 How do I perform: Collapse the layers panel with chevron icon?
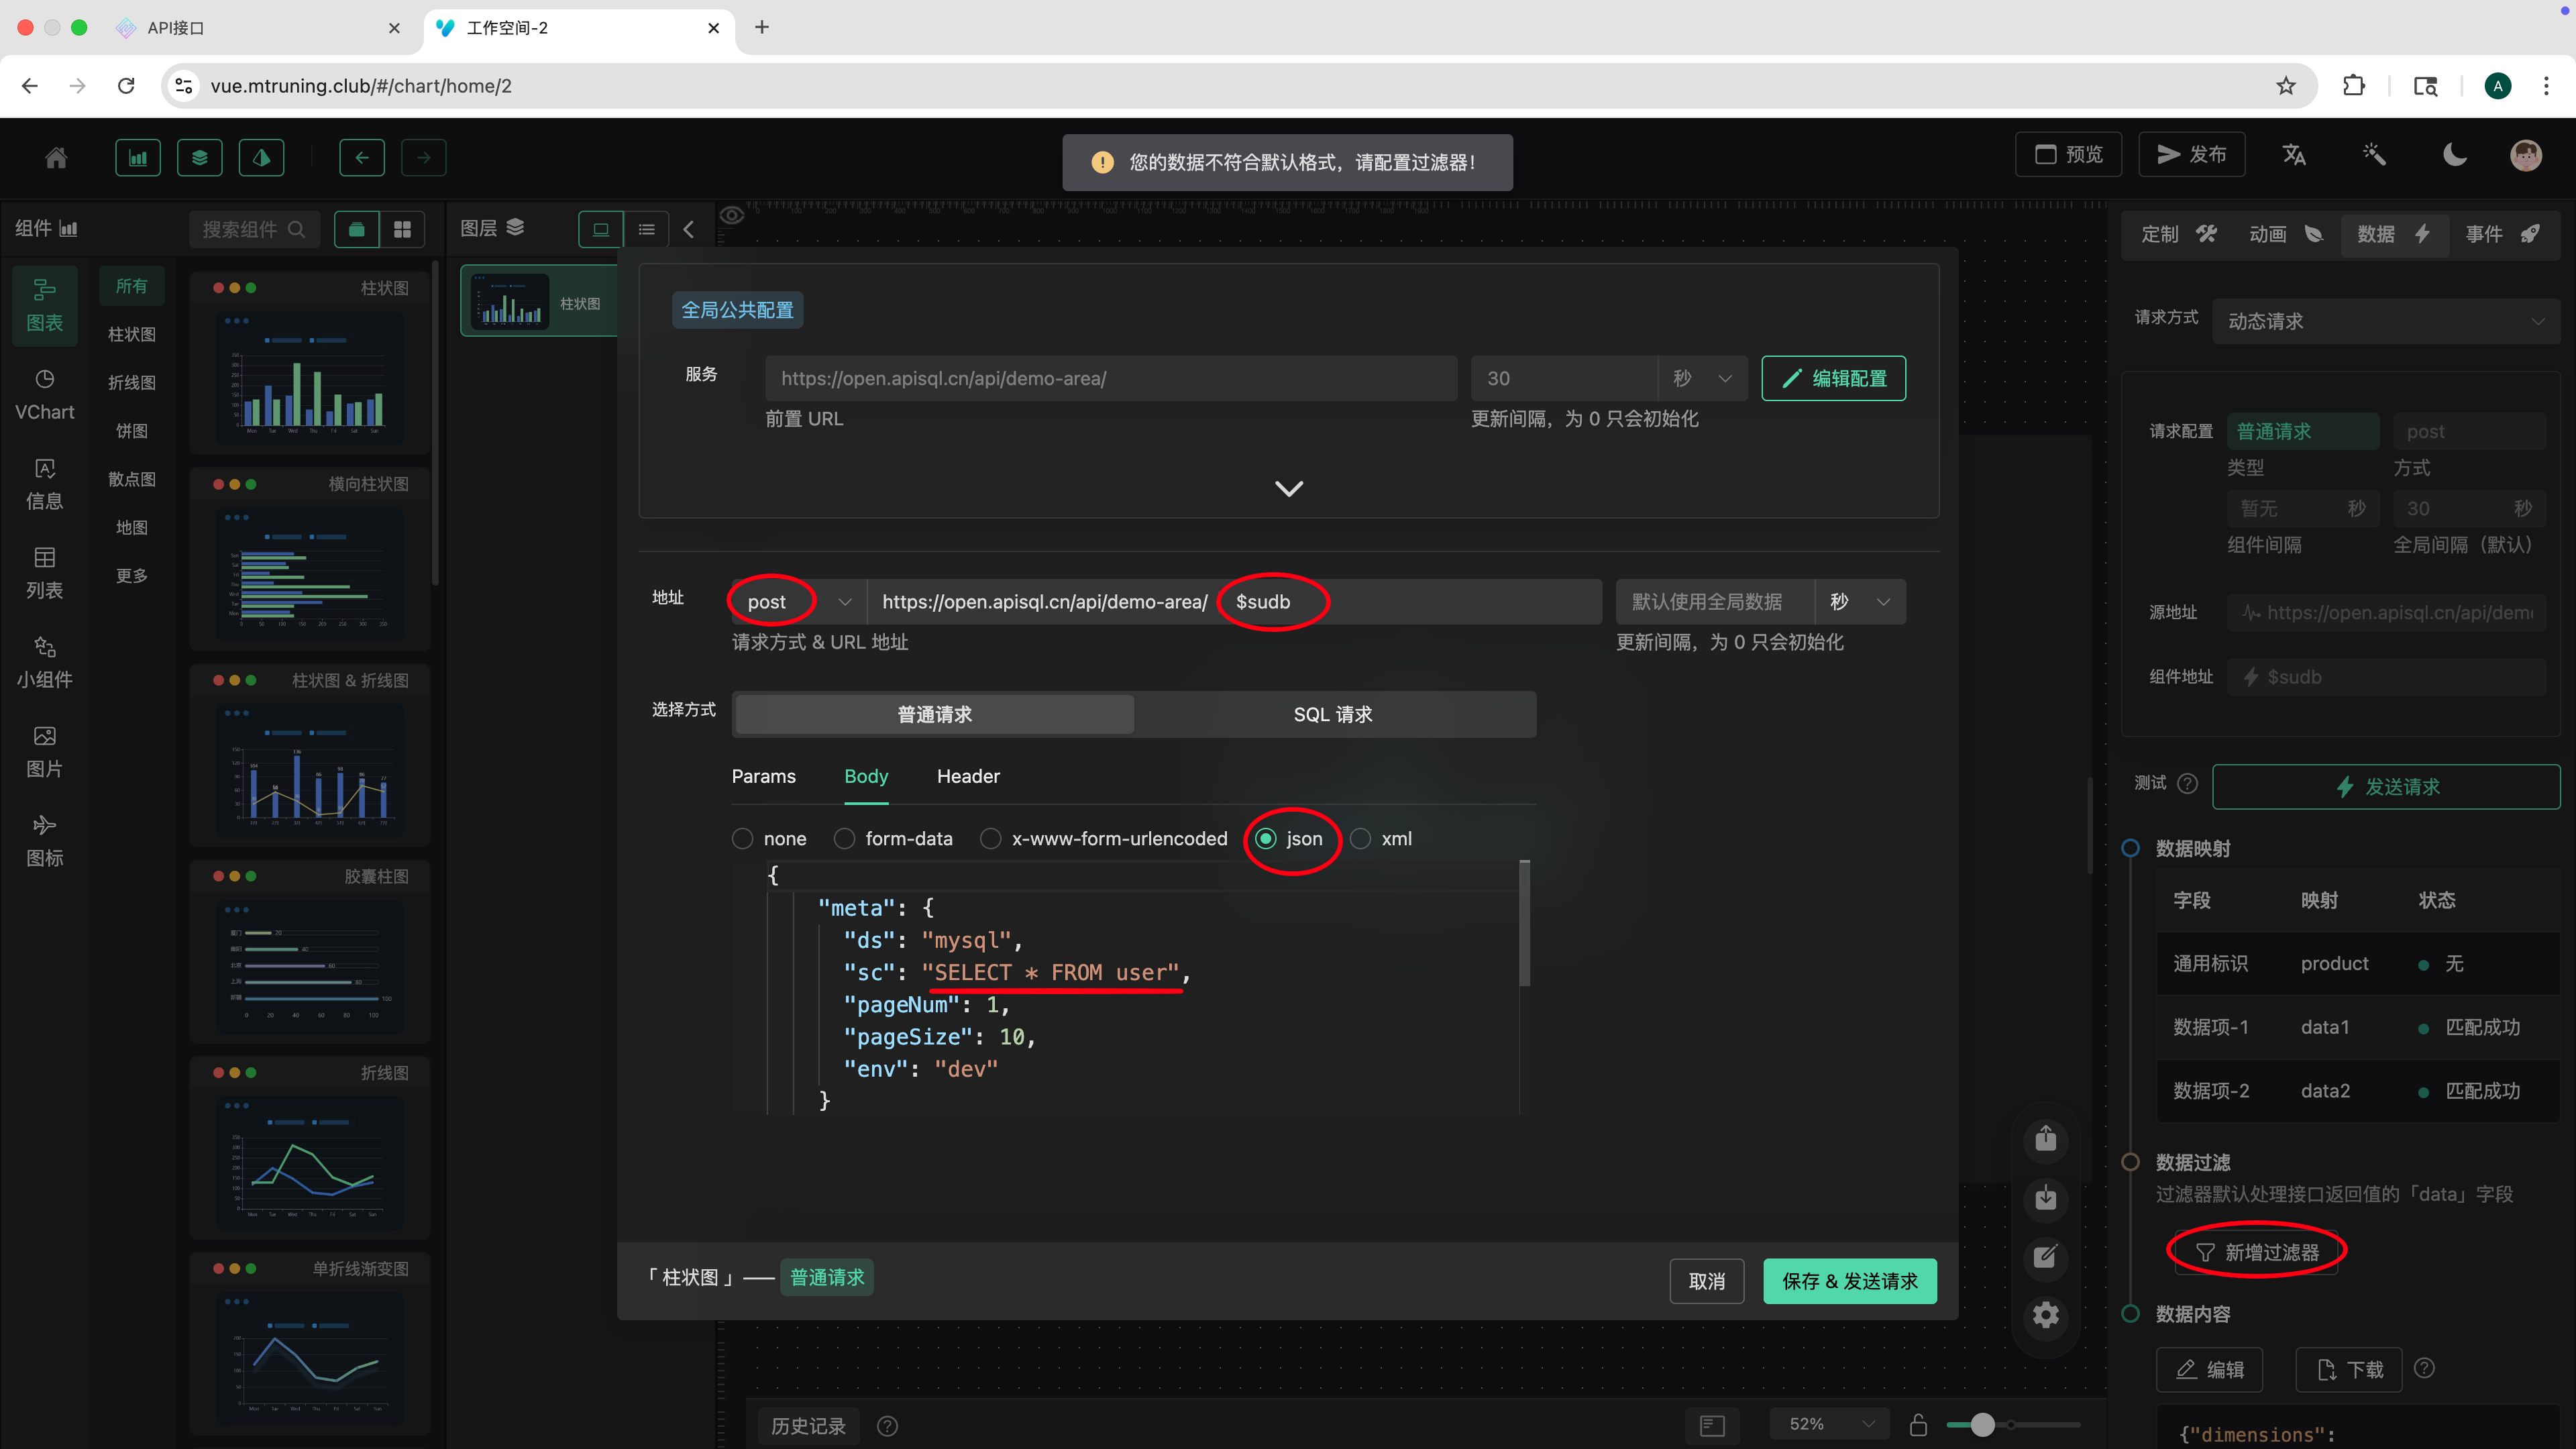pos(689,229)
